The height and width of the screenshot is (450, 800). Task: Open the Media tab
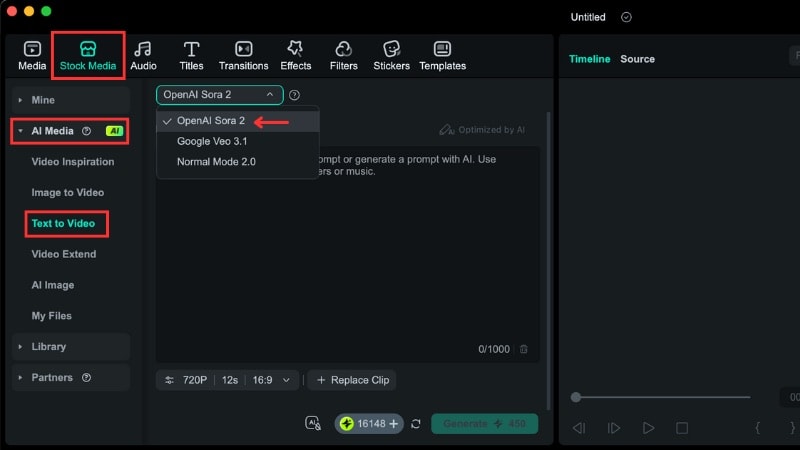click(x=32, y=56)
